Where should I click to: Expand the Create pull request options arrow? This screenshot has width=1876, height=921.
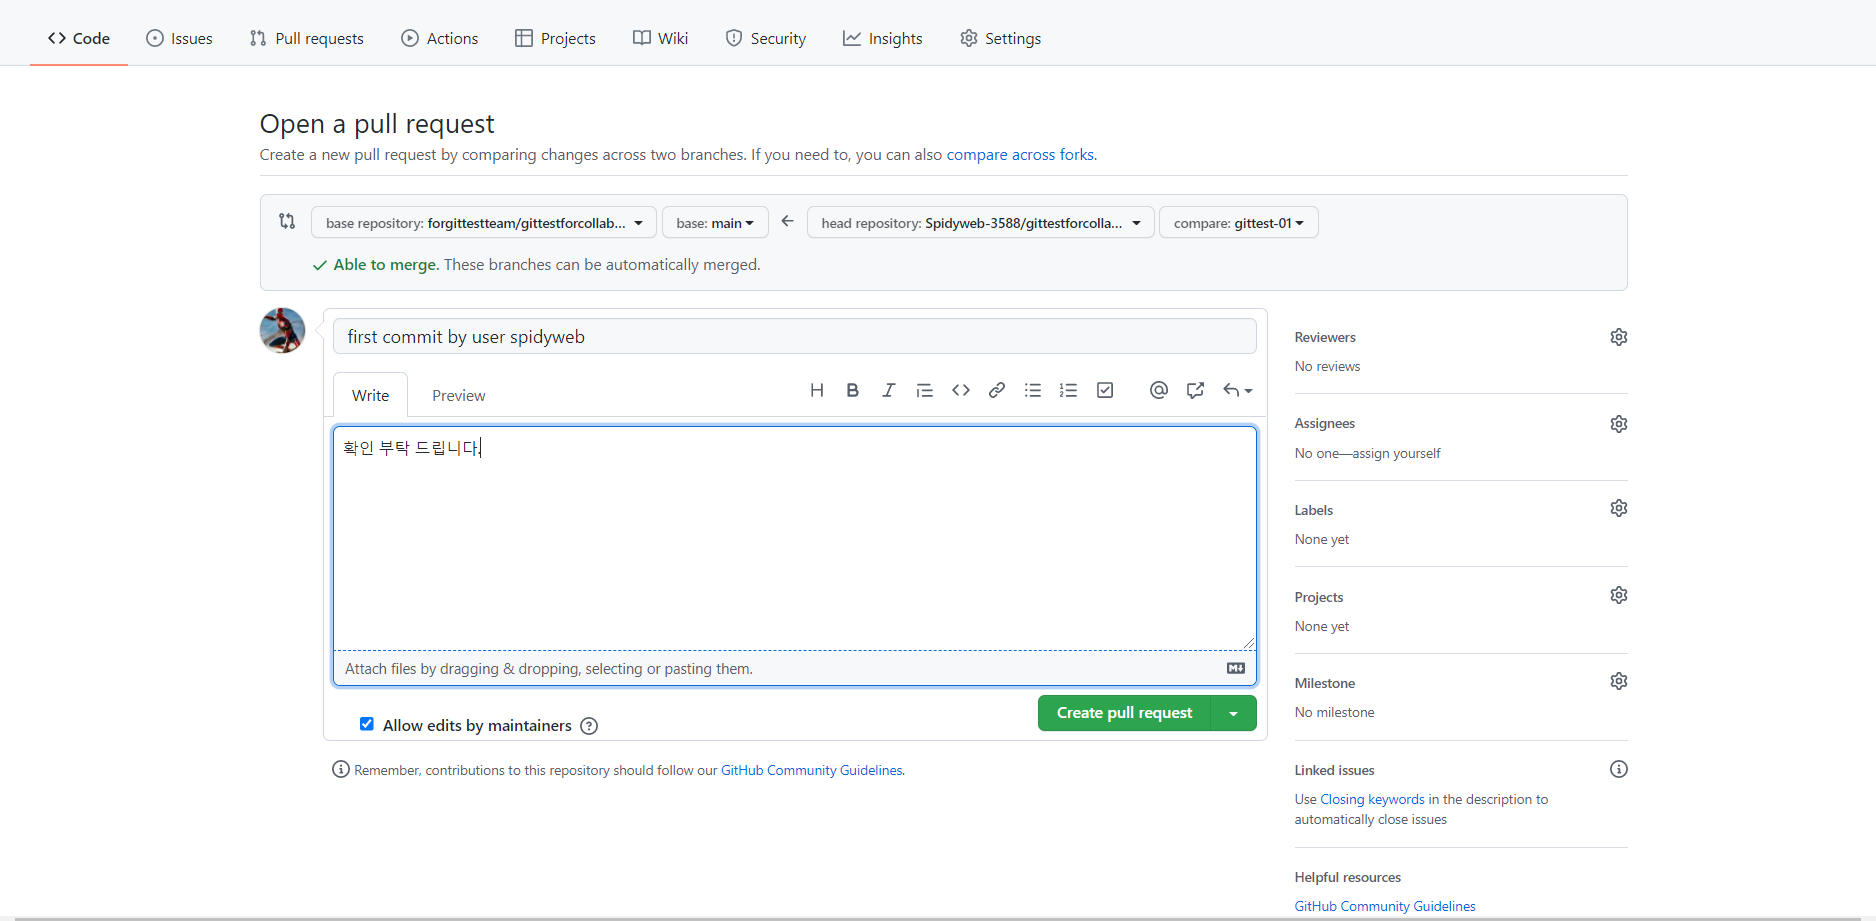(1234, 713)
